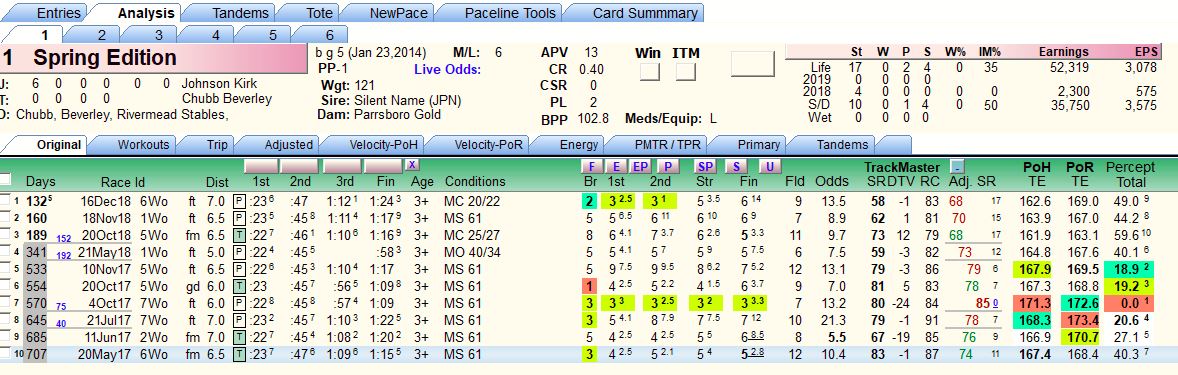Click the T surface box in the 20May17 row
Screen dimensions: 1178x375
239,354
